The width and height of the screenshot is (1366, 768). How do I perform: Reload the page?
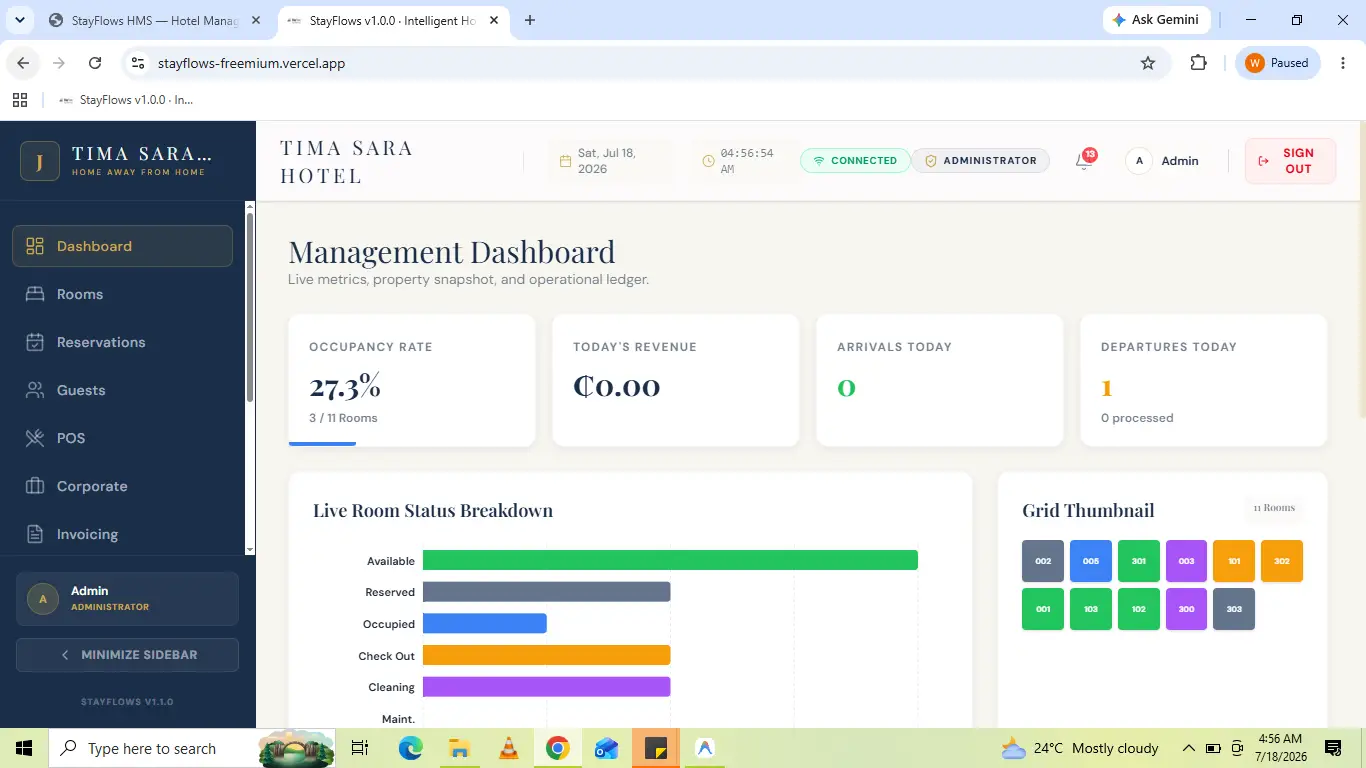point(95,63)
